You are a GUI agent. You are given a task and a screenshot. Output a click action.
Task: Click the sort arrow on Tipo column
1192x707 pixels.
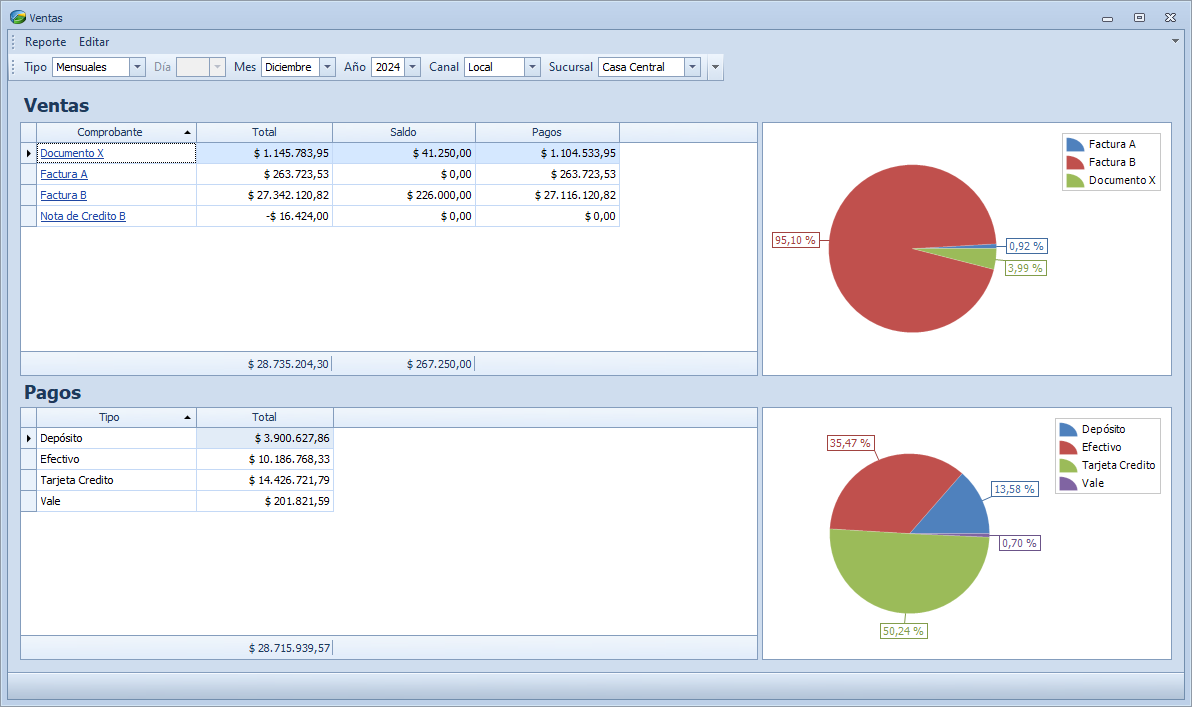(x=187, y=417)
